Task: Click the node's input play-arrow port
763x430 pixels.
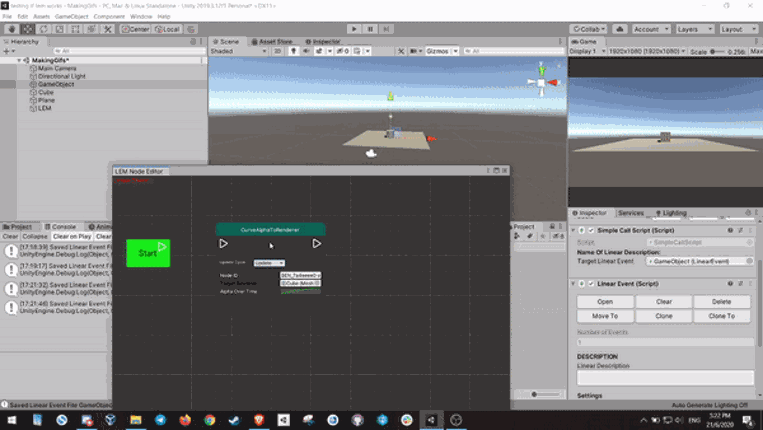Action: (x=223, y=243)
